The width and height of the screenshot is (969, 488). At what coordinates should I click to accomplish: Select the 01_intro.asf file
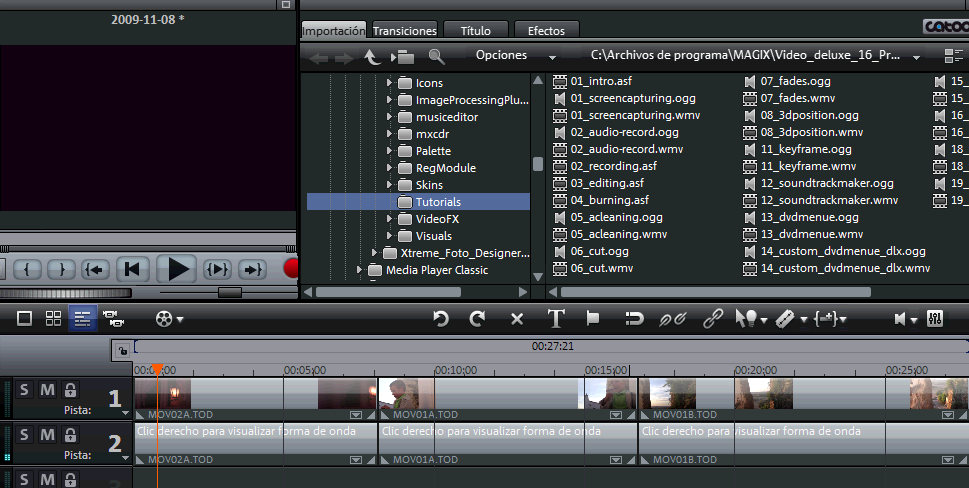601,82
